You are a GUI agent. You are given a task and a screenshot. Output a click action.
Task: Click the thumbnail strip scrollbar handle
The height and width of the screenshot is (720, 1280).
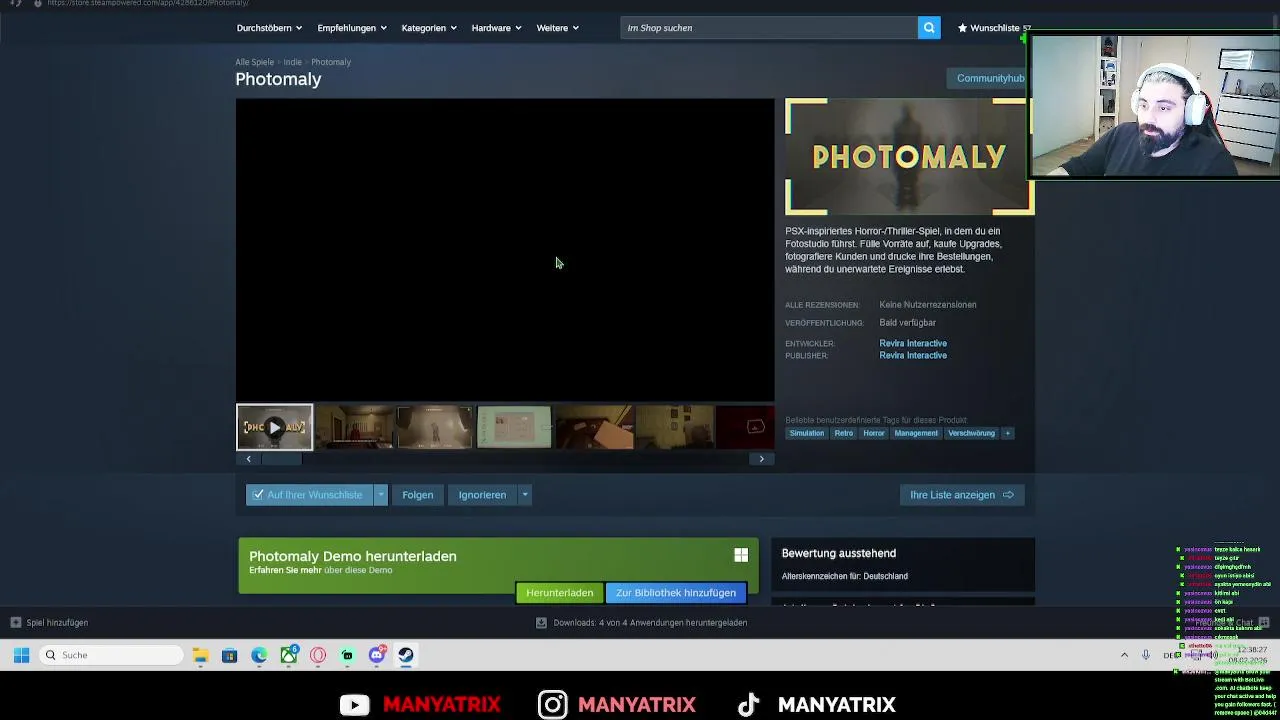281,459
